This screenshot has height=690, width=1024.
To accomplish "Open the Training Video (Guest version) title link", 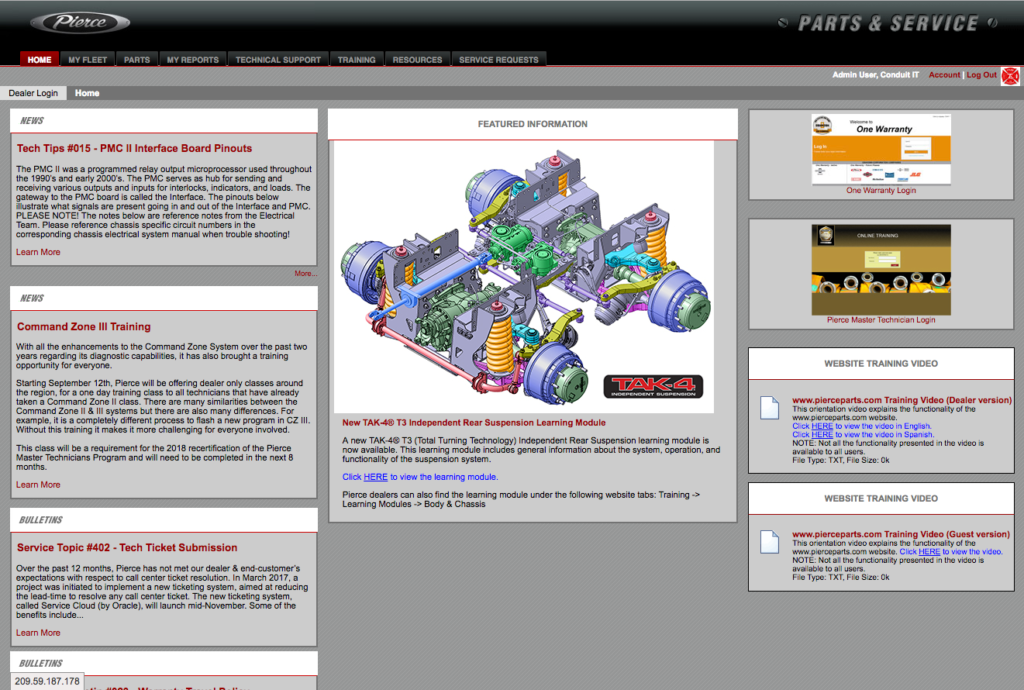I will point(901,534).
